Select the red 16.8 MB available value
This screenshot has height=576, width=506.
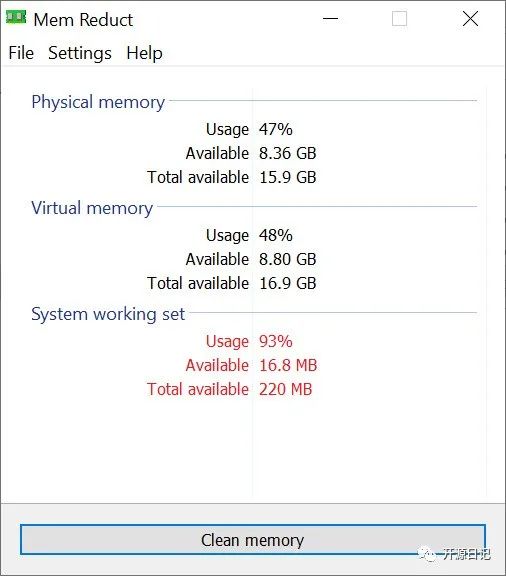click(288, 365)
